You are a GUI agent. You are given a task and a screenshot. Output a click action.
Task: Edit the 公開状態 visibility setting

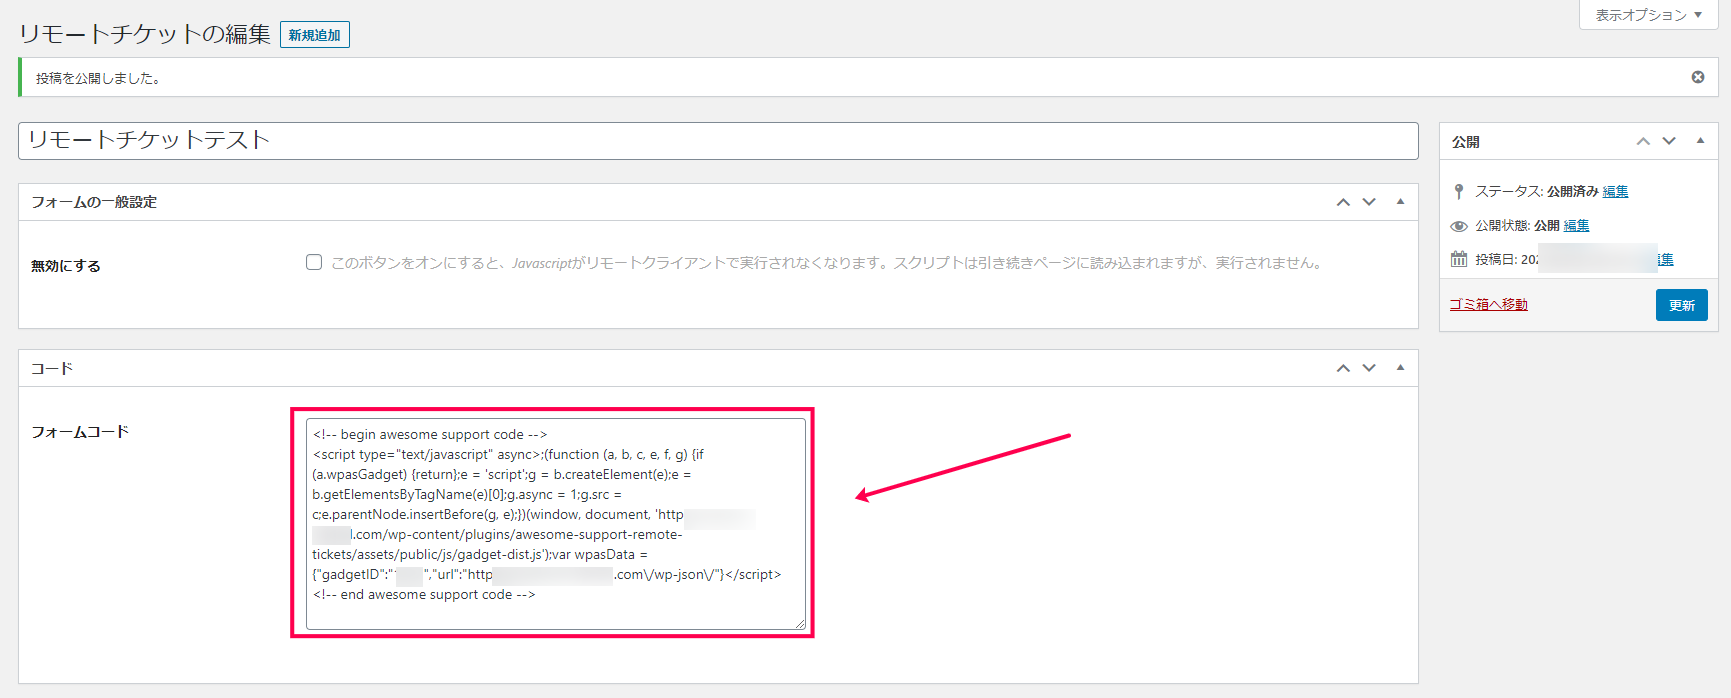1576,225
